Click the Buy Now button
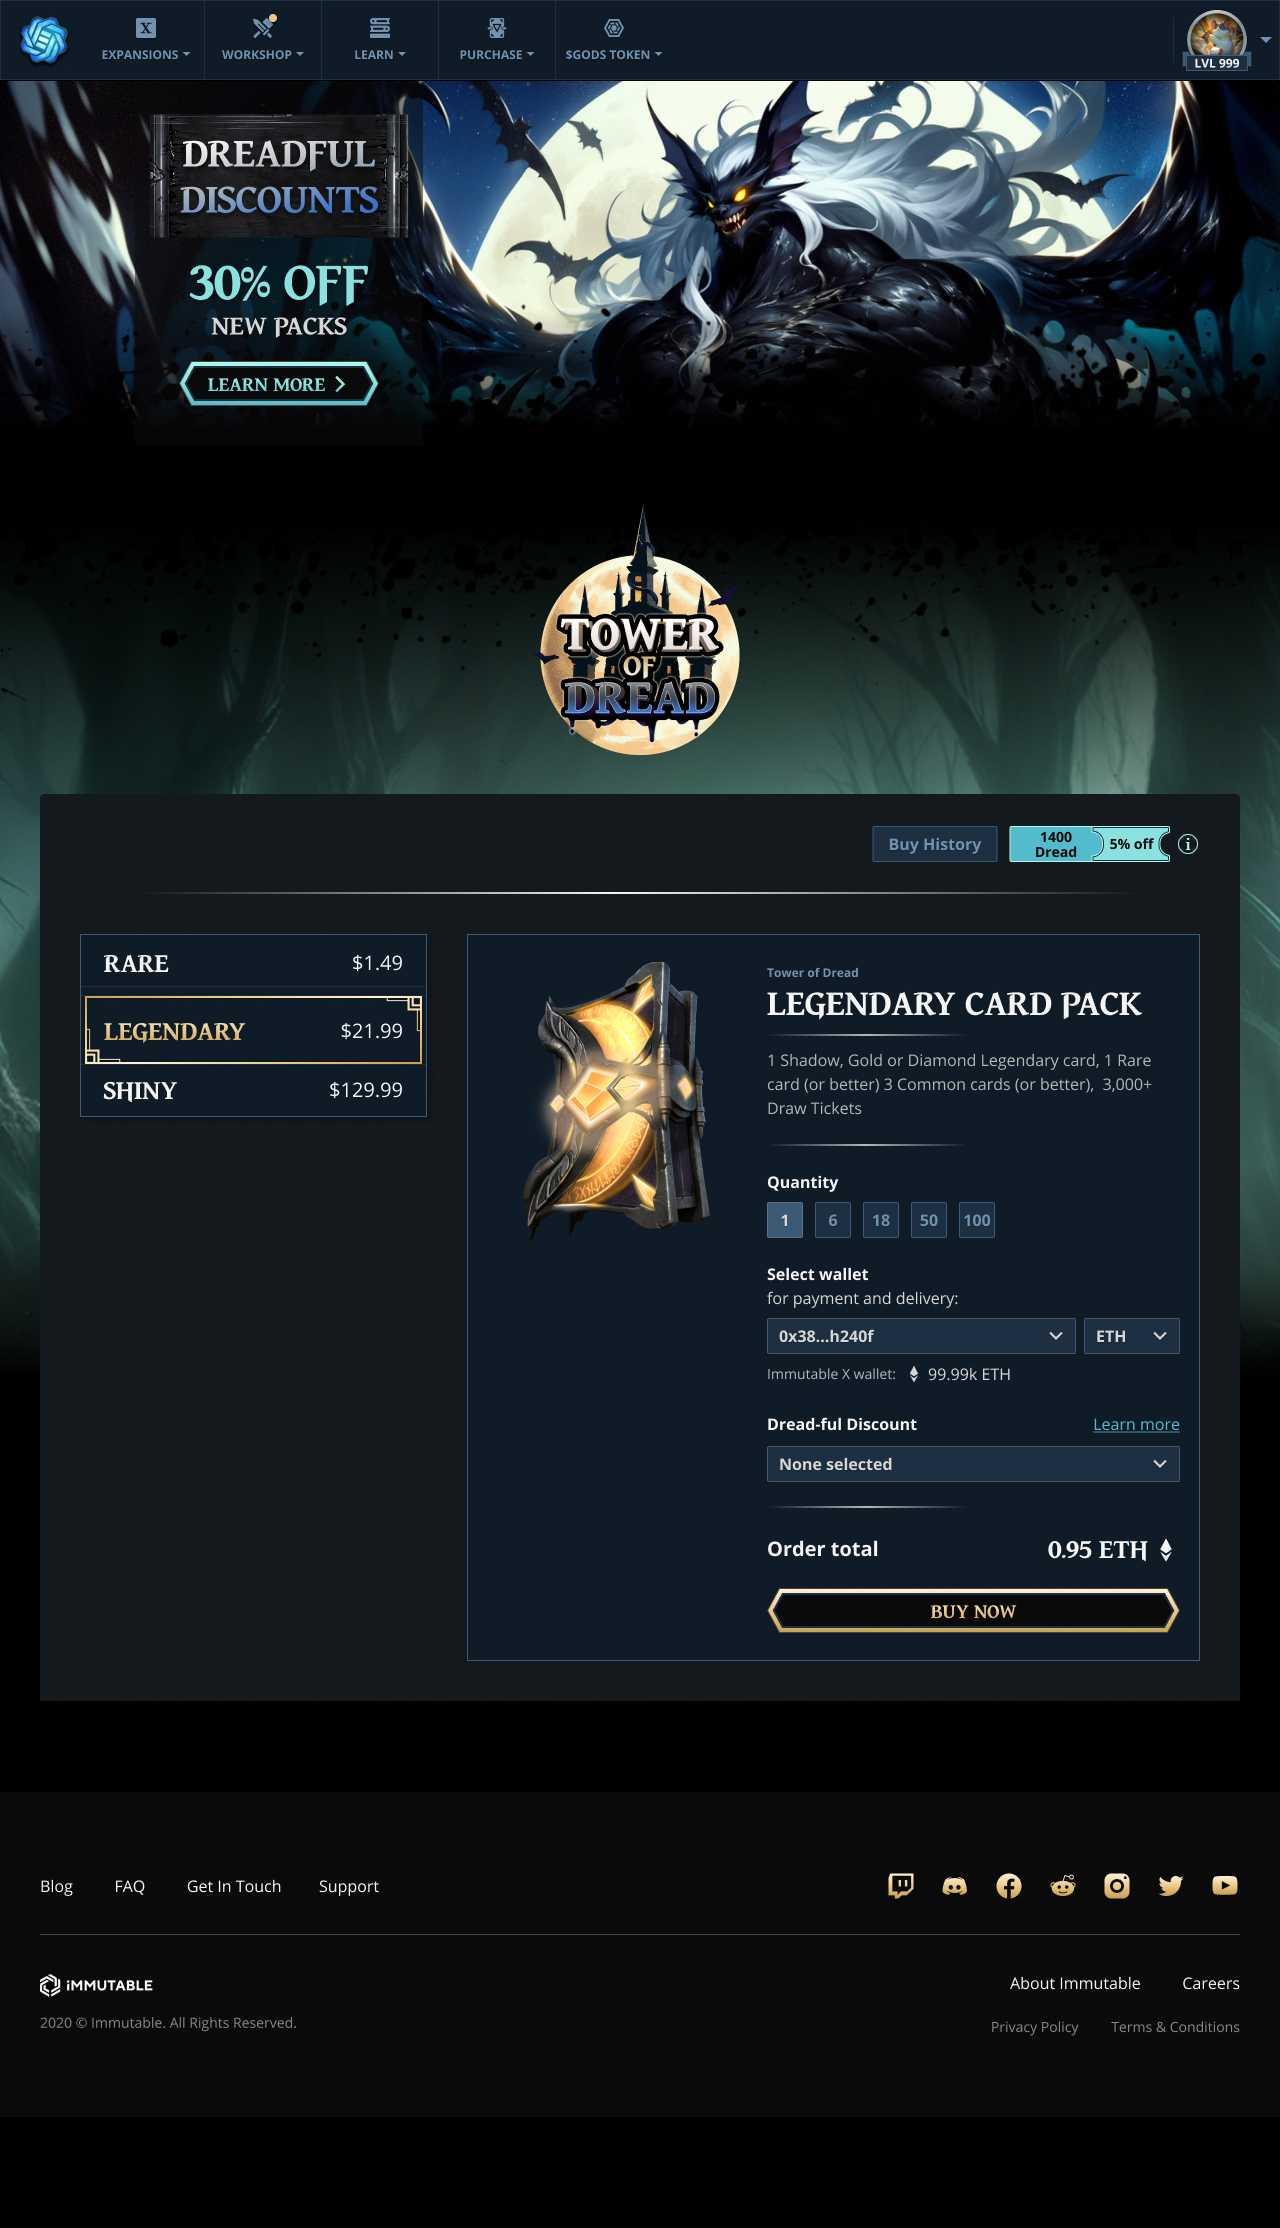This screenshot has height=2228, width=1280. [x=973, y=1611]
